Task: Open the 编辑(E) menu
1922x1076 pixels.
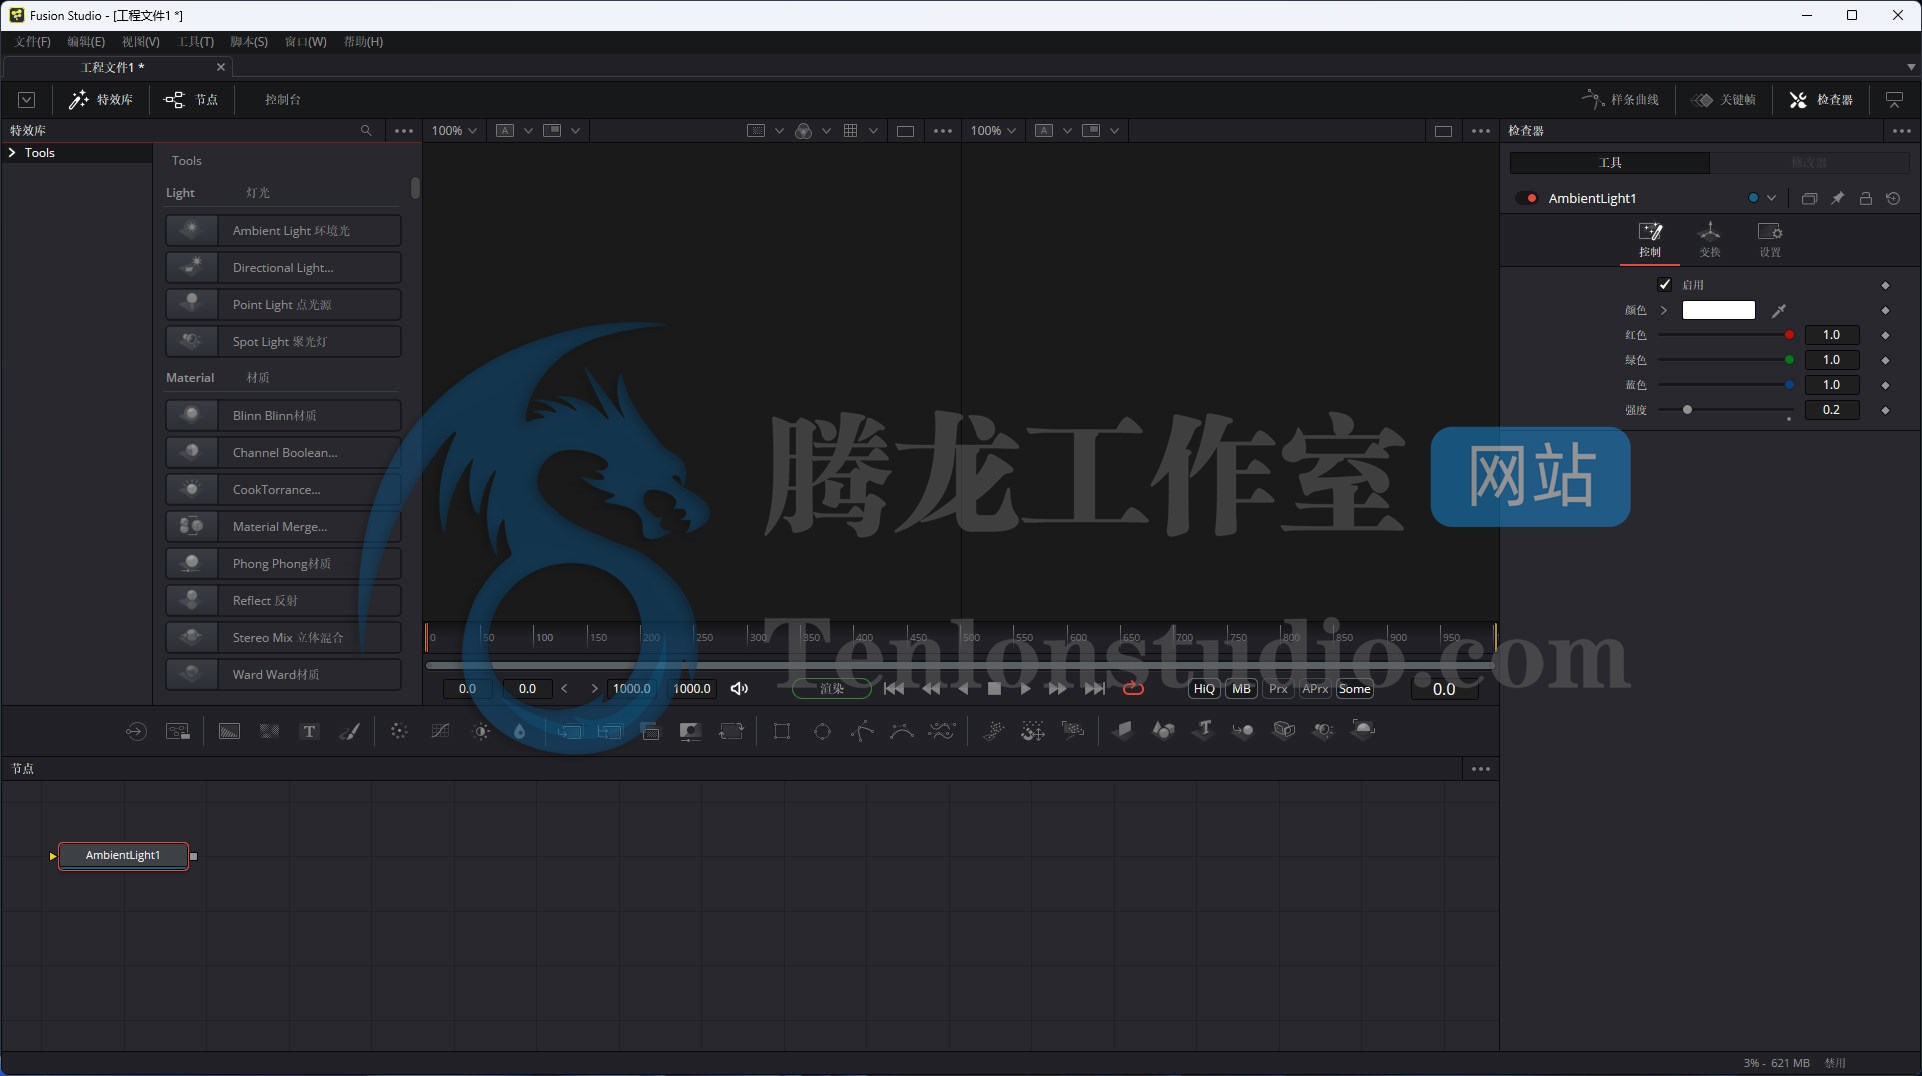Action: (86, 41)
